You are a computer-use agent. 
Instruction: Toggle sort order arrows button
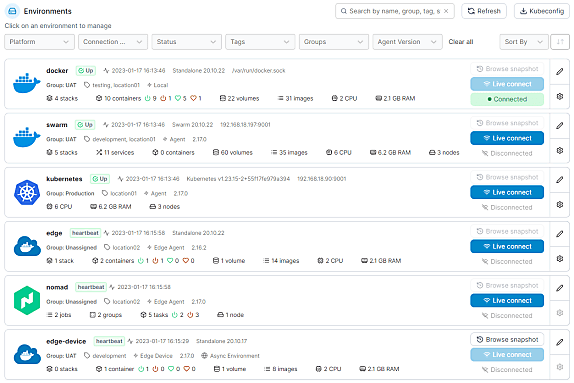560,42
